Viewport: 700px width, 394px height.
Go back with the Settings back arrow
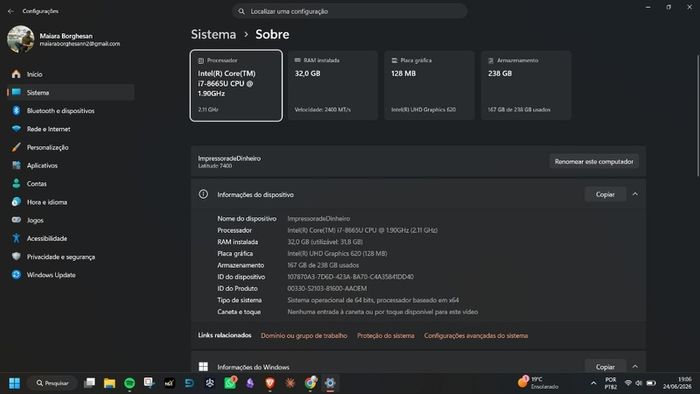(11, 11)
